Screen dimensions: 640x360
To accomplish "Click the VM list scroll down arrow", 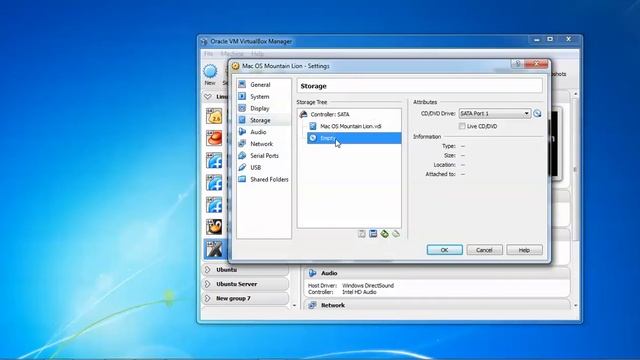I will pyautogui.click(x=294, y=305).
